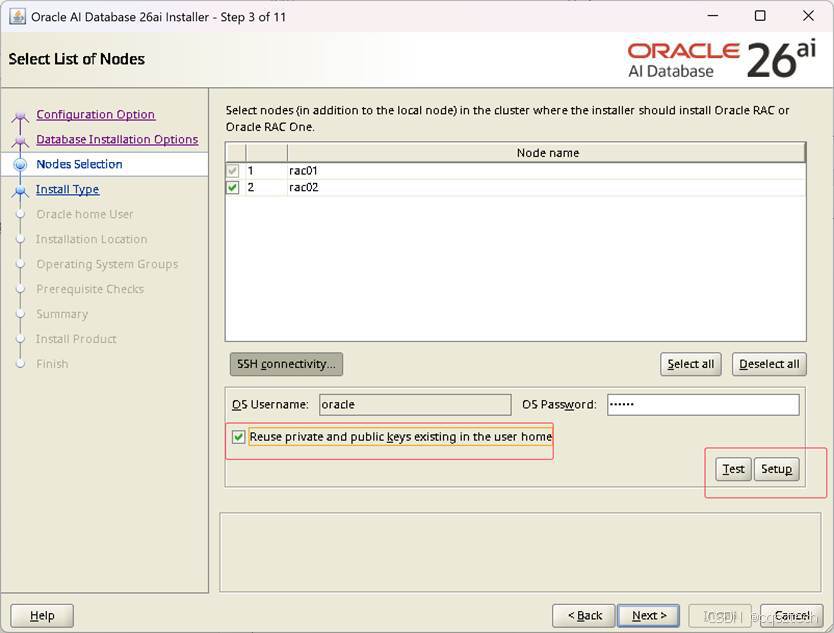Screen dimensions: 834x633
Task: Select the Nodes Selection step
Action: (x=79, y=164)
